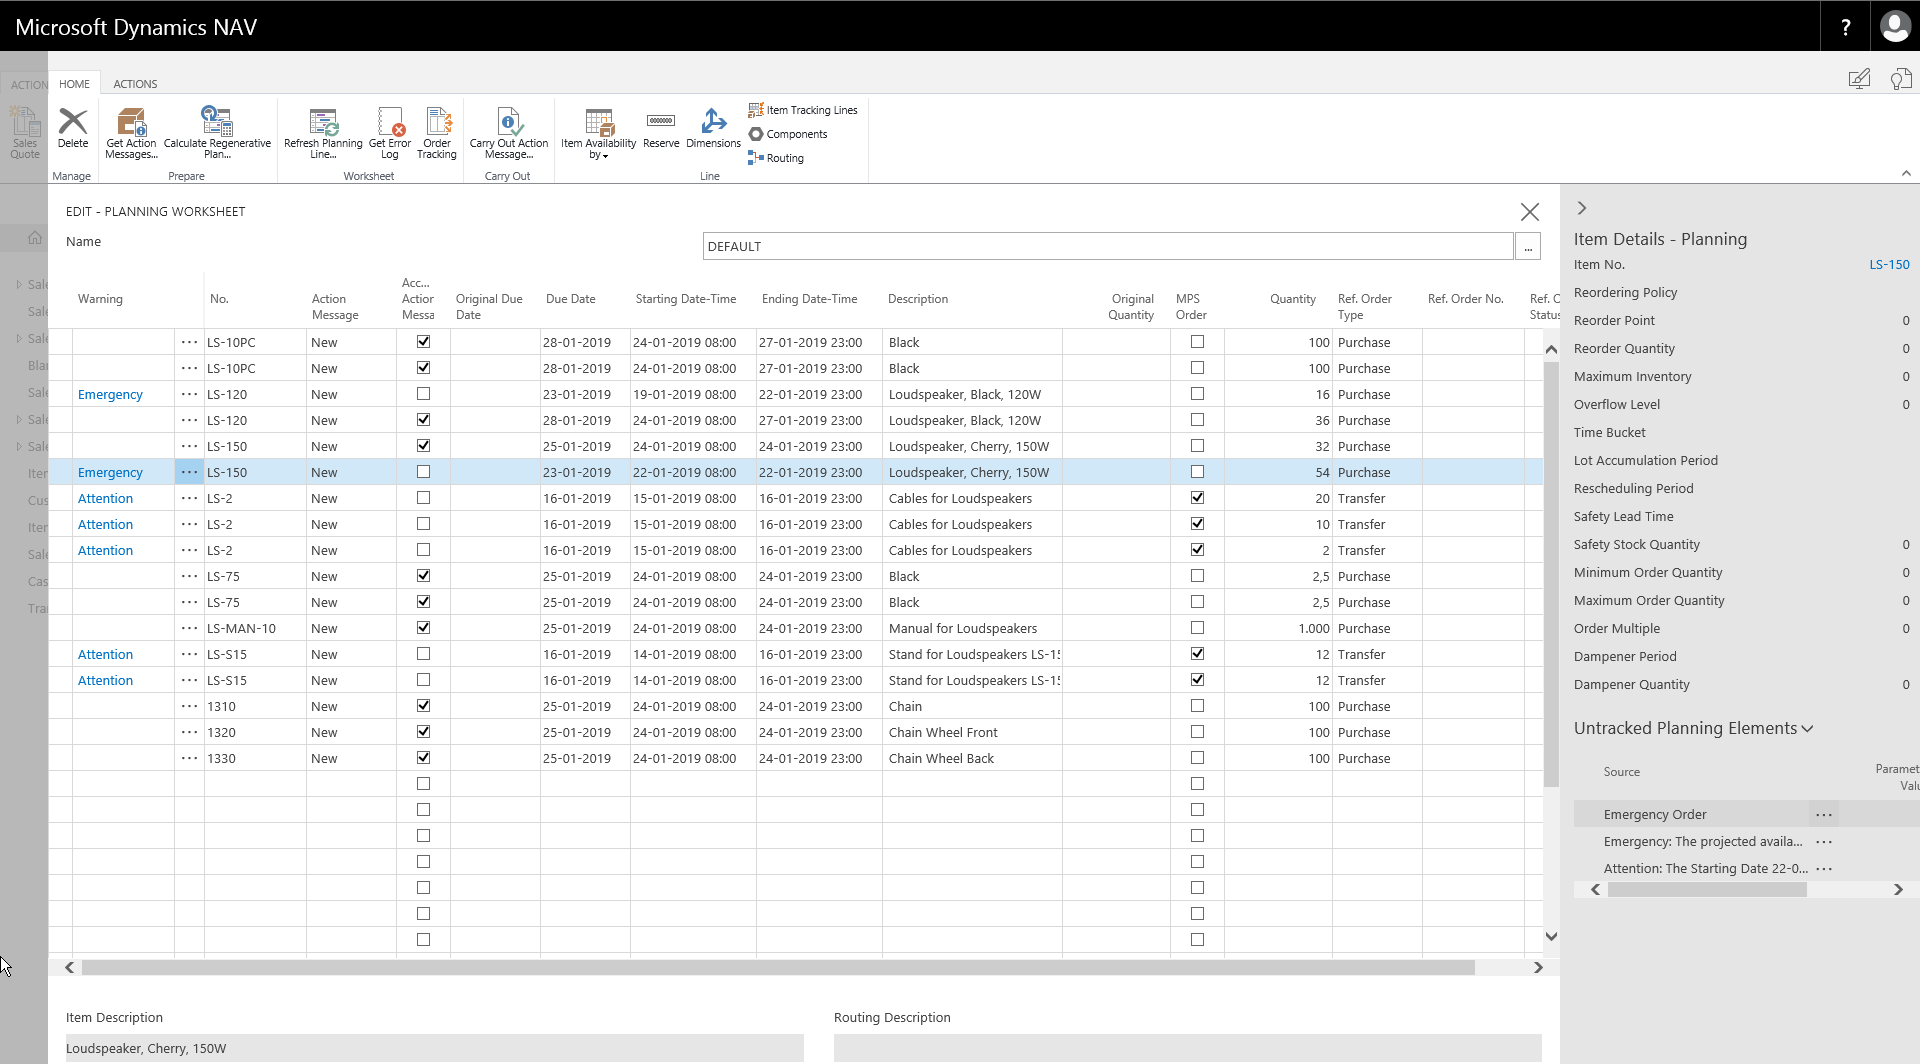Open Get Action Messages
The width and height of the screenshot is (1920, 1064).
click(131, 130)
